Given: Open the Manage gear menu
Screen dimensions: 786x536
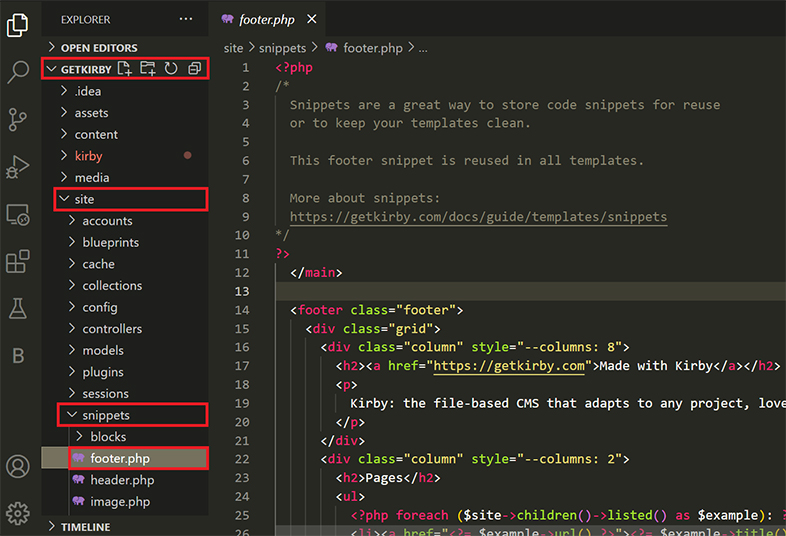Looking at the screenshot, I should pos(18,513).
